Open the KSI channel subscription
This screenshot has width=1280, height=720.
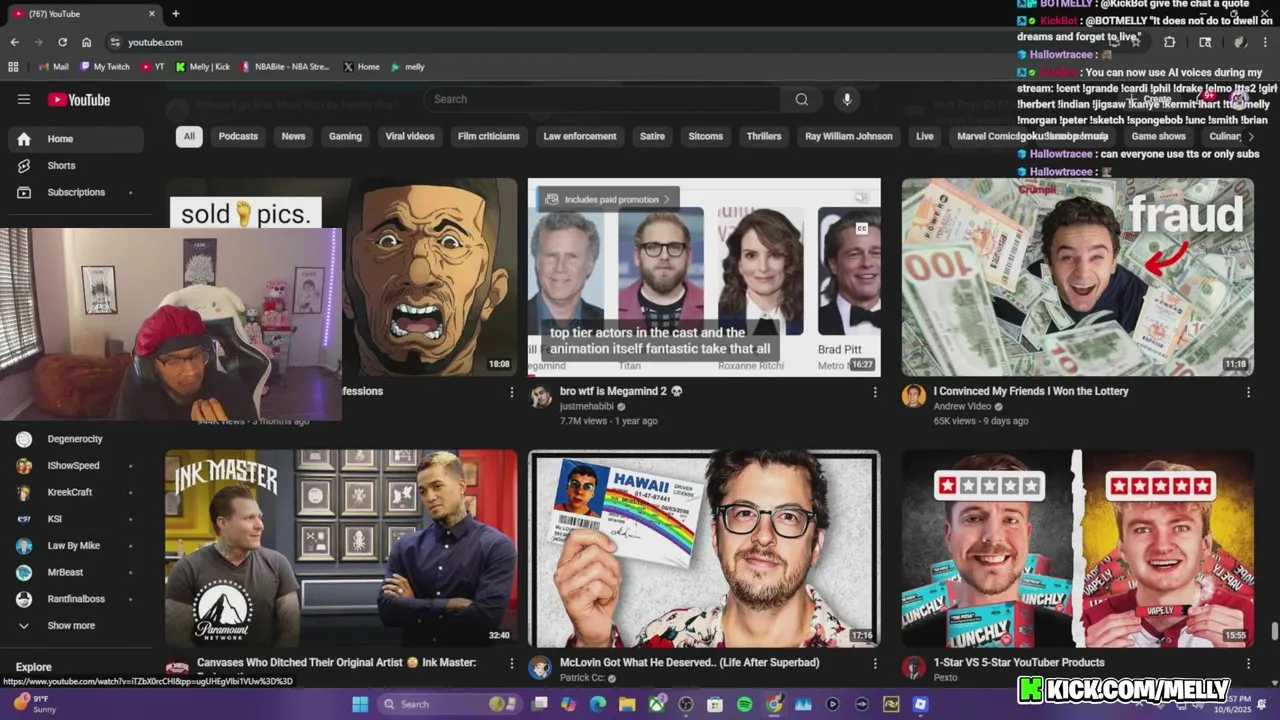(x=76, y=519)
